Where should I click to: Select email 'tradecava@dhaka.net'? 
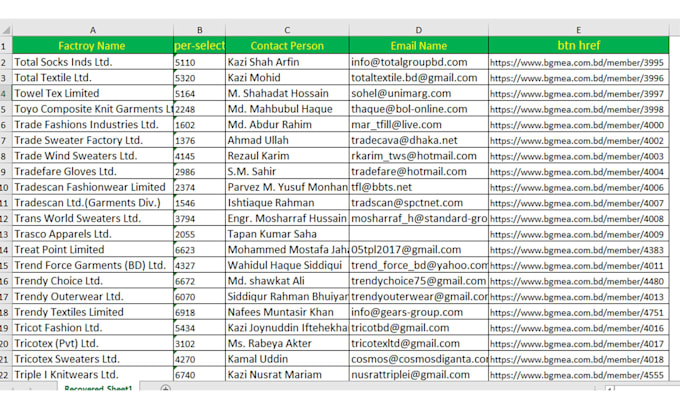pos(418,140)
